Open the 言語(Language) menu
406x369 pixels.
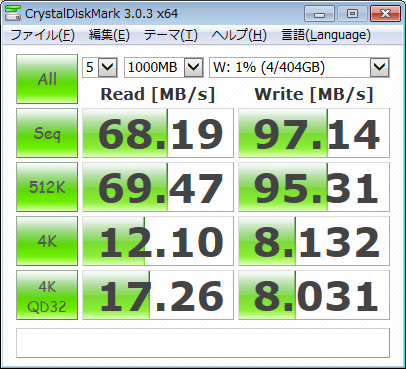click(326, 35)
